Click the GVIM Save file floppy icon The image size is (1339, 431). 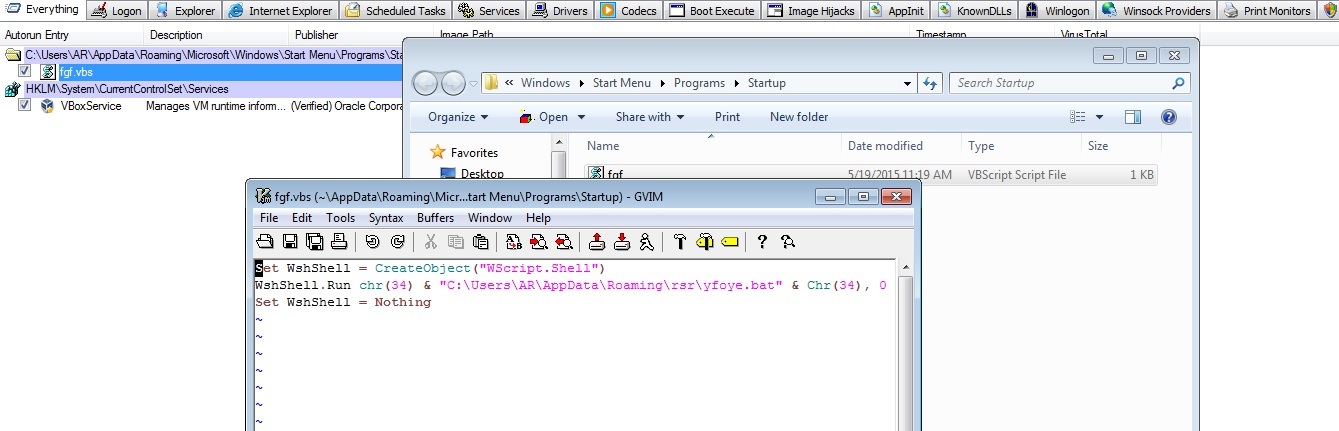coord(290,241)
